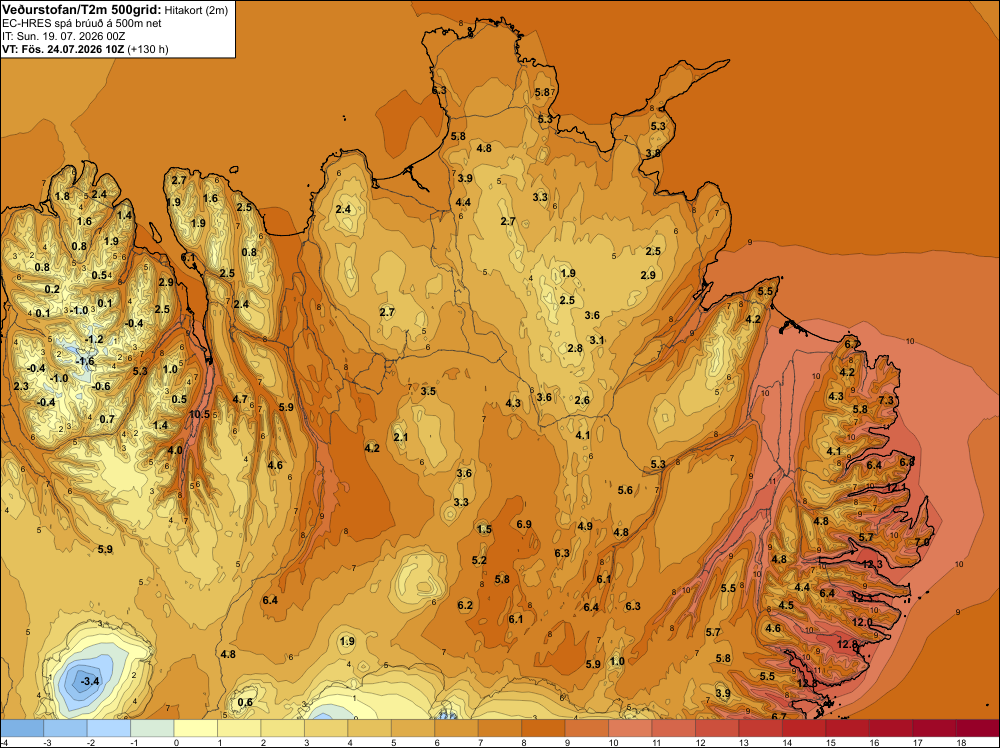Click the 6.8 temperature value
1000x748 pixels.
point(906,462)
